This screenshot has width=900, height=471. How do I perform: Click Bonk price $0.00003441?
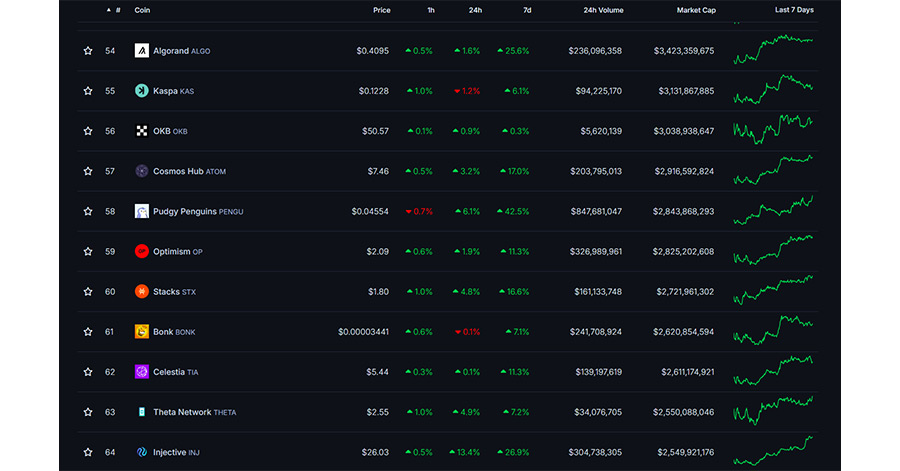pos(363,332)
